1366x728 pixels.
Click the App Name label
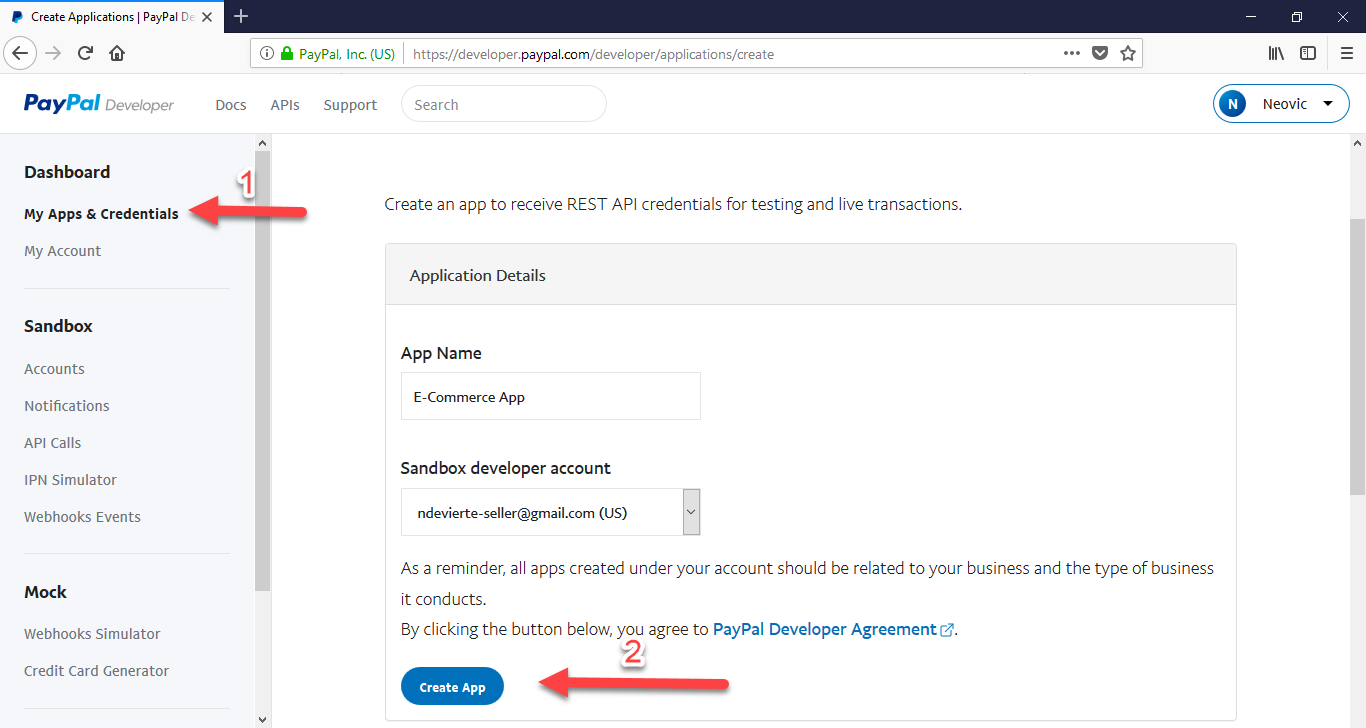click(x=441, y=353)
